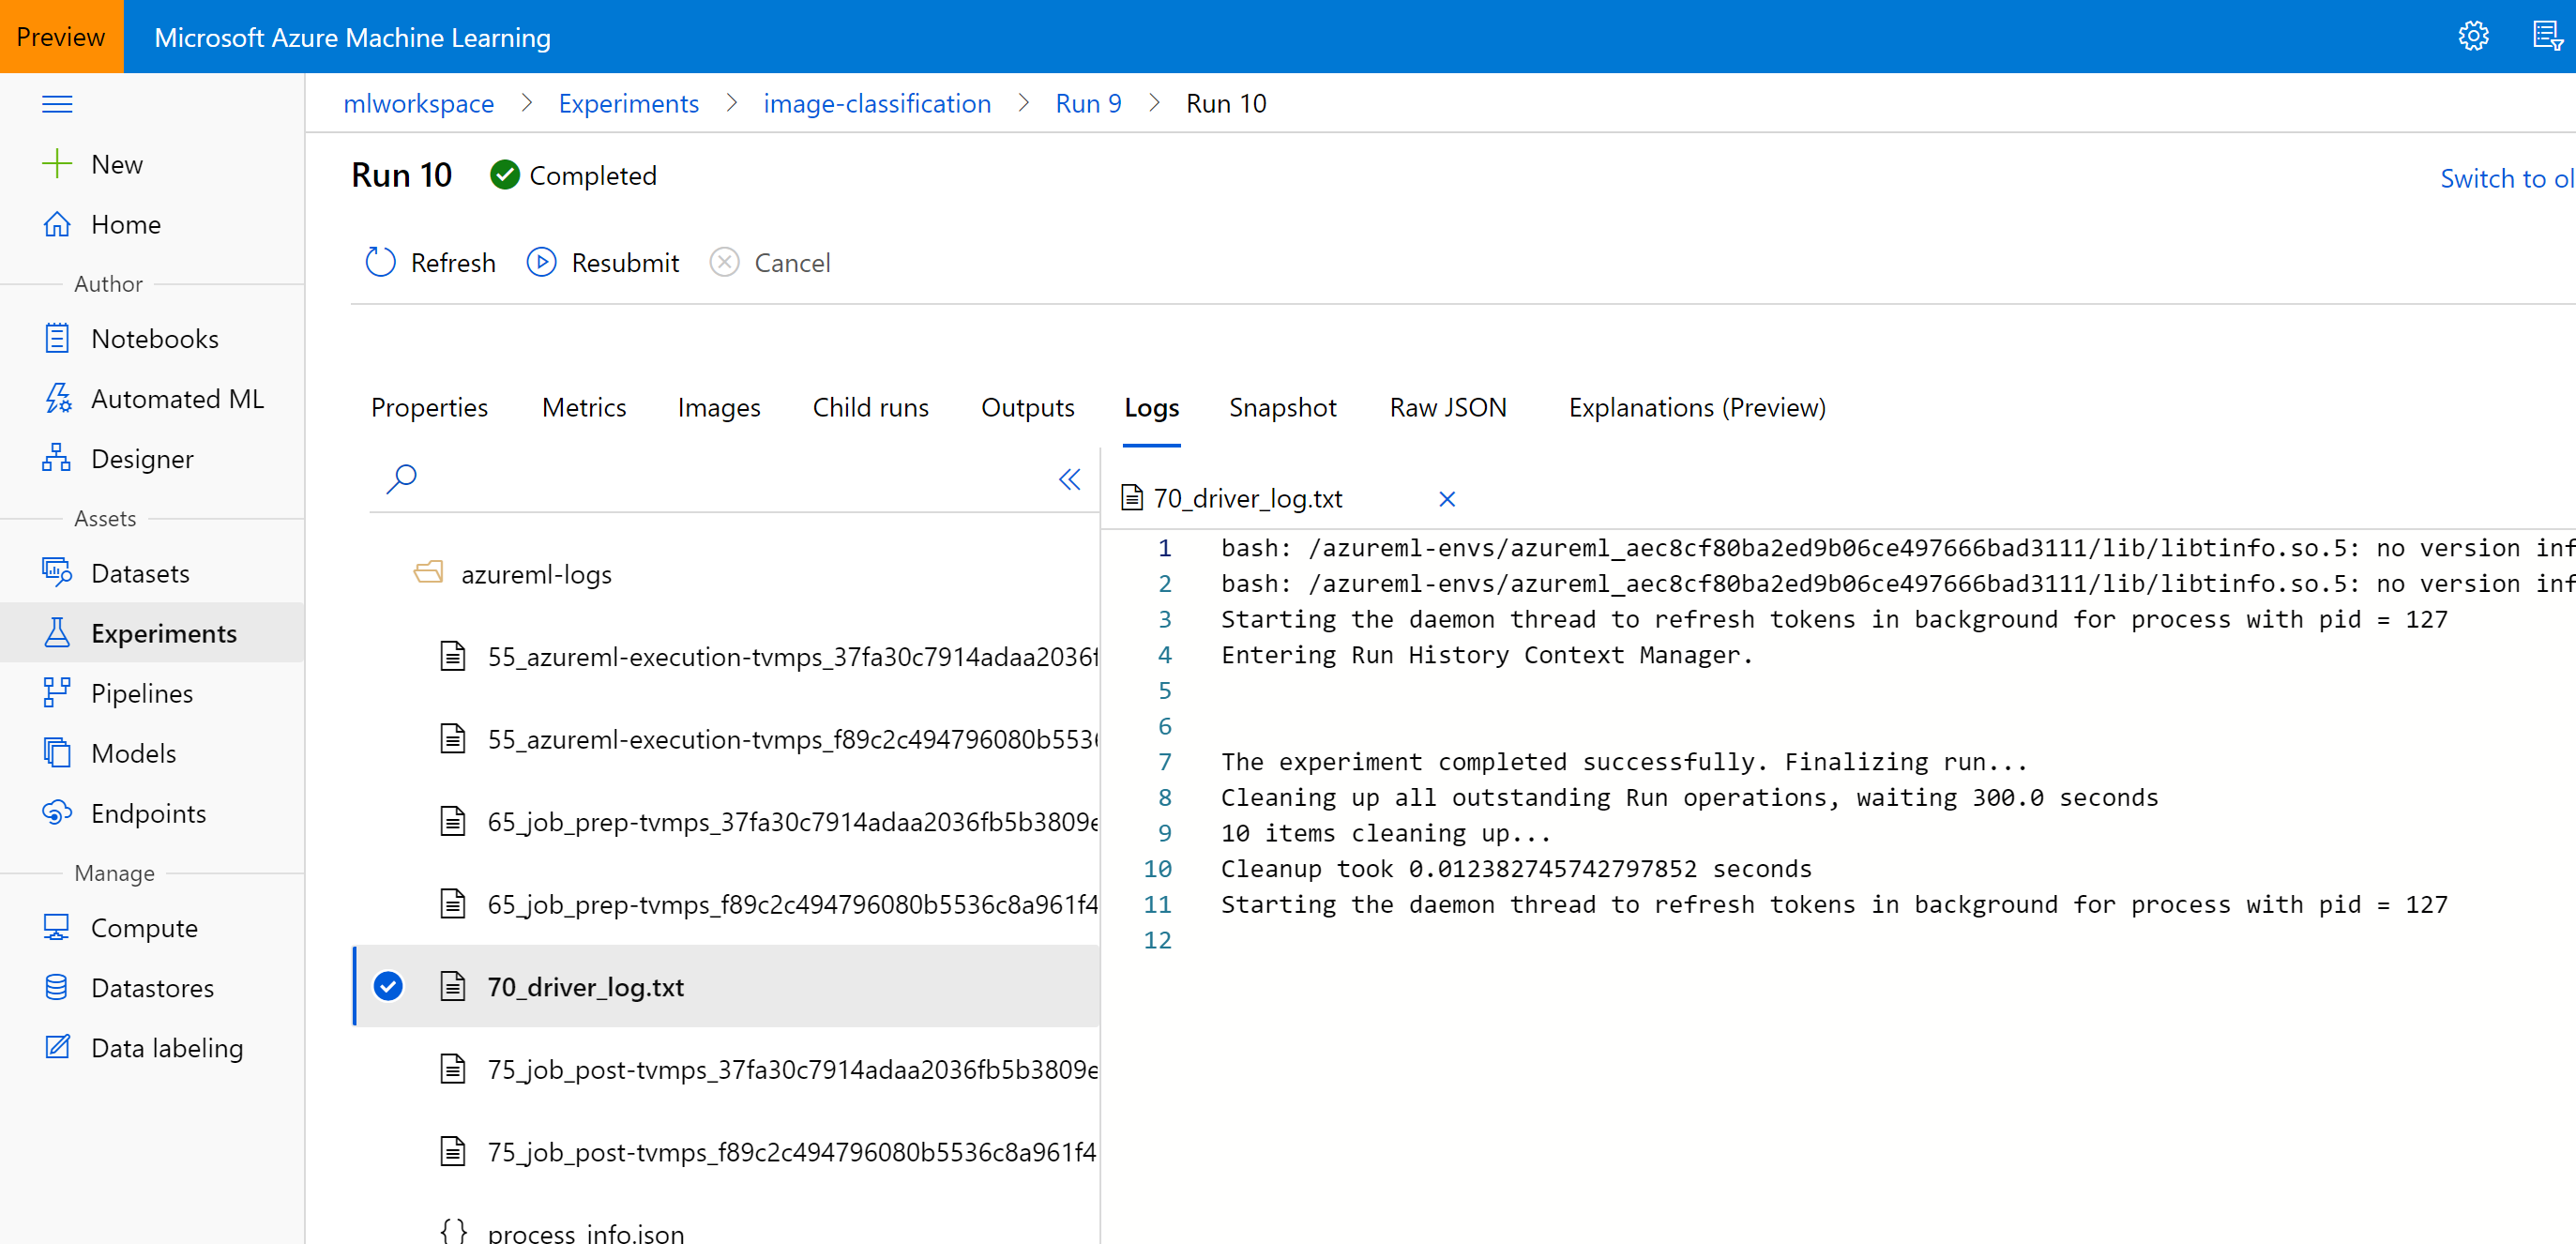Image resolution: width=2576 pixels, height=1244 pixels.
Task: Expand the azureml-logs folder
Action: click(x=537, y=573)
